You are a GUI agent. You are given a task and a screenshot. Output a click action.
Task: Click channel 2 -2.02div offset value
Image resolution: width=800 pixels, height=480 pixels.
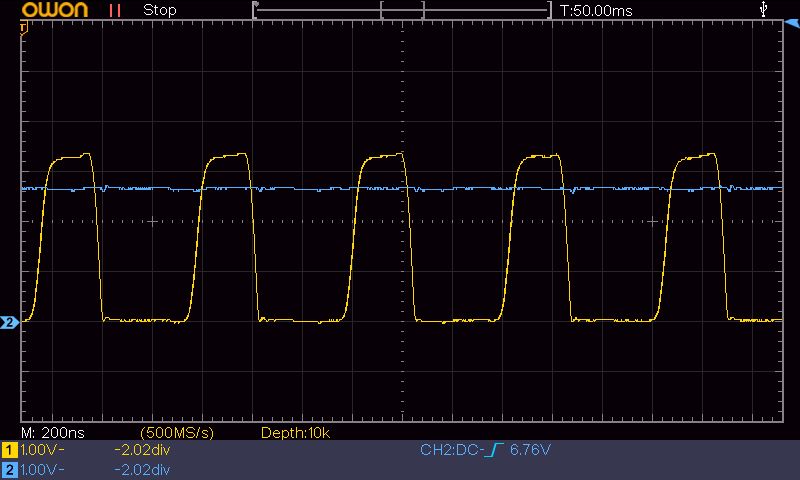pyautogui.click(x=142, y=470)
